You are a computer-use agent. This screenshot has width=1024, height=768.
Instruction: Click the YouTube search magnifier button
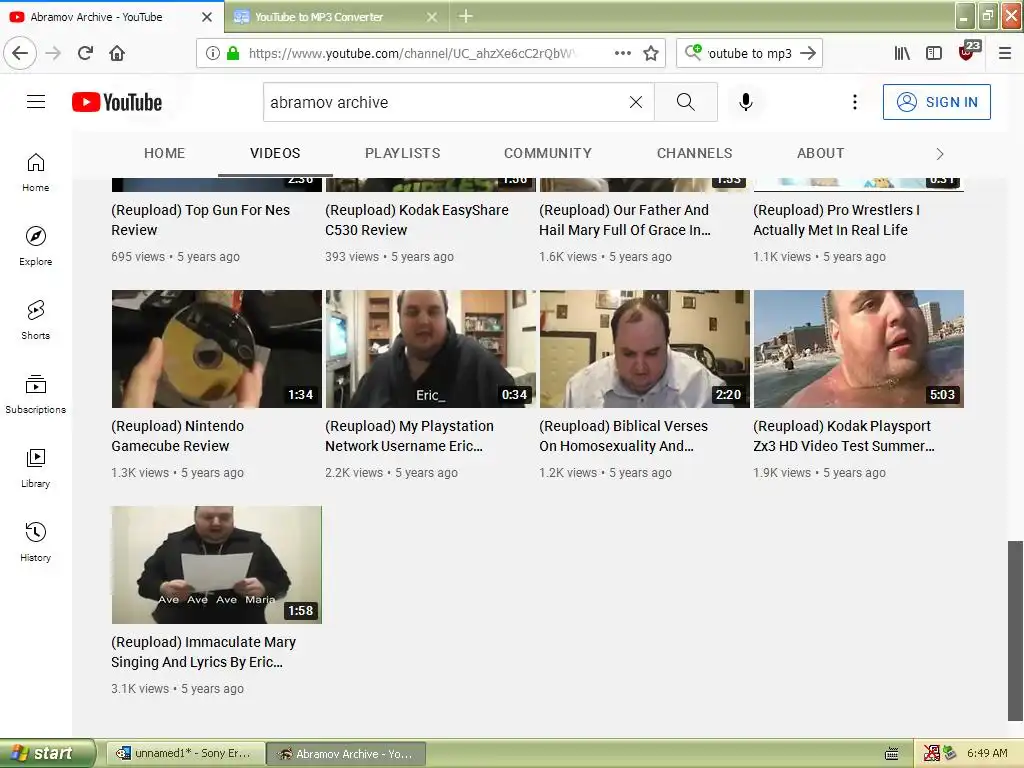coord(686,102)
